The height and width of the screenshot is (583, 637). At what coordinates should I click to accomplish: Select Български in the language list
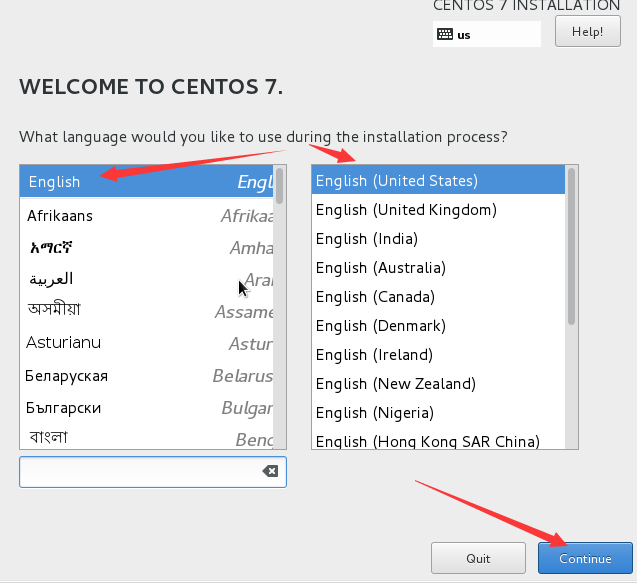pos(147,407)
